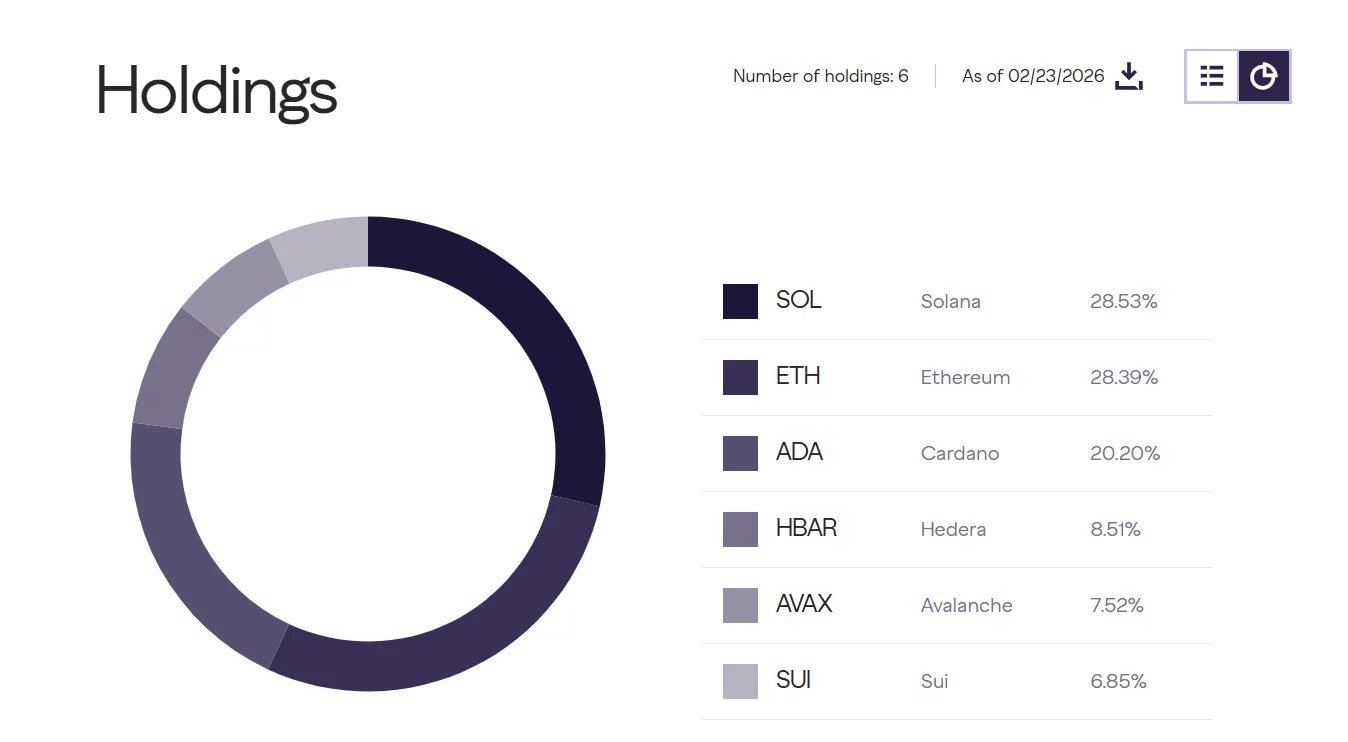Screen dimensions: 1348x742
Task: Select the Solana holdings row
Action: [x=950, y=301]
